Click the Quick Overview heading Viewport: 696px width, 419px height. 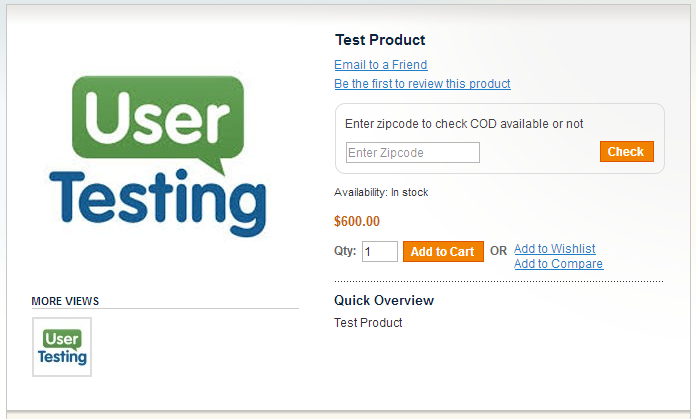click(x=384, y=300)
